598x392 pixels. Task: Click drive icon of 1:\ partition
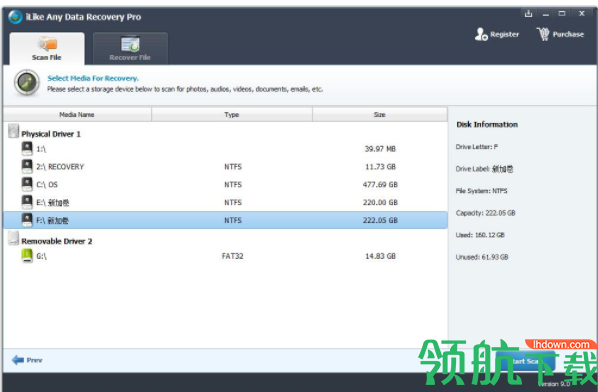27,148
